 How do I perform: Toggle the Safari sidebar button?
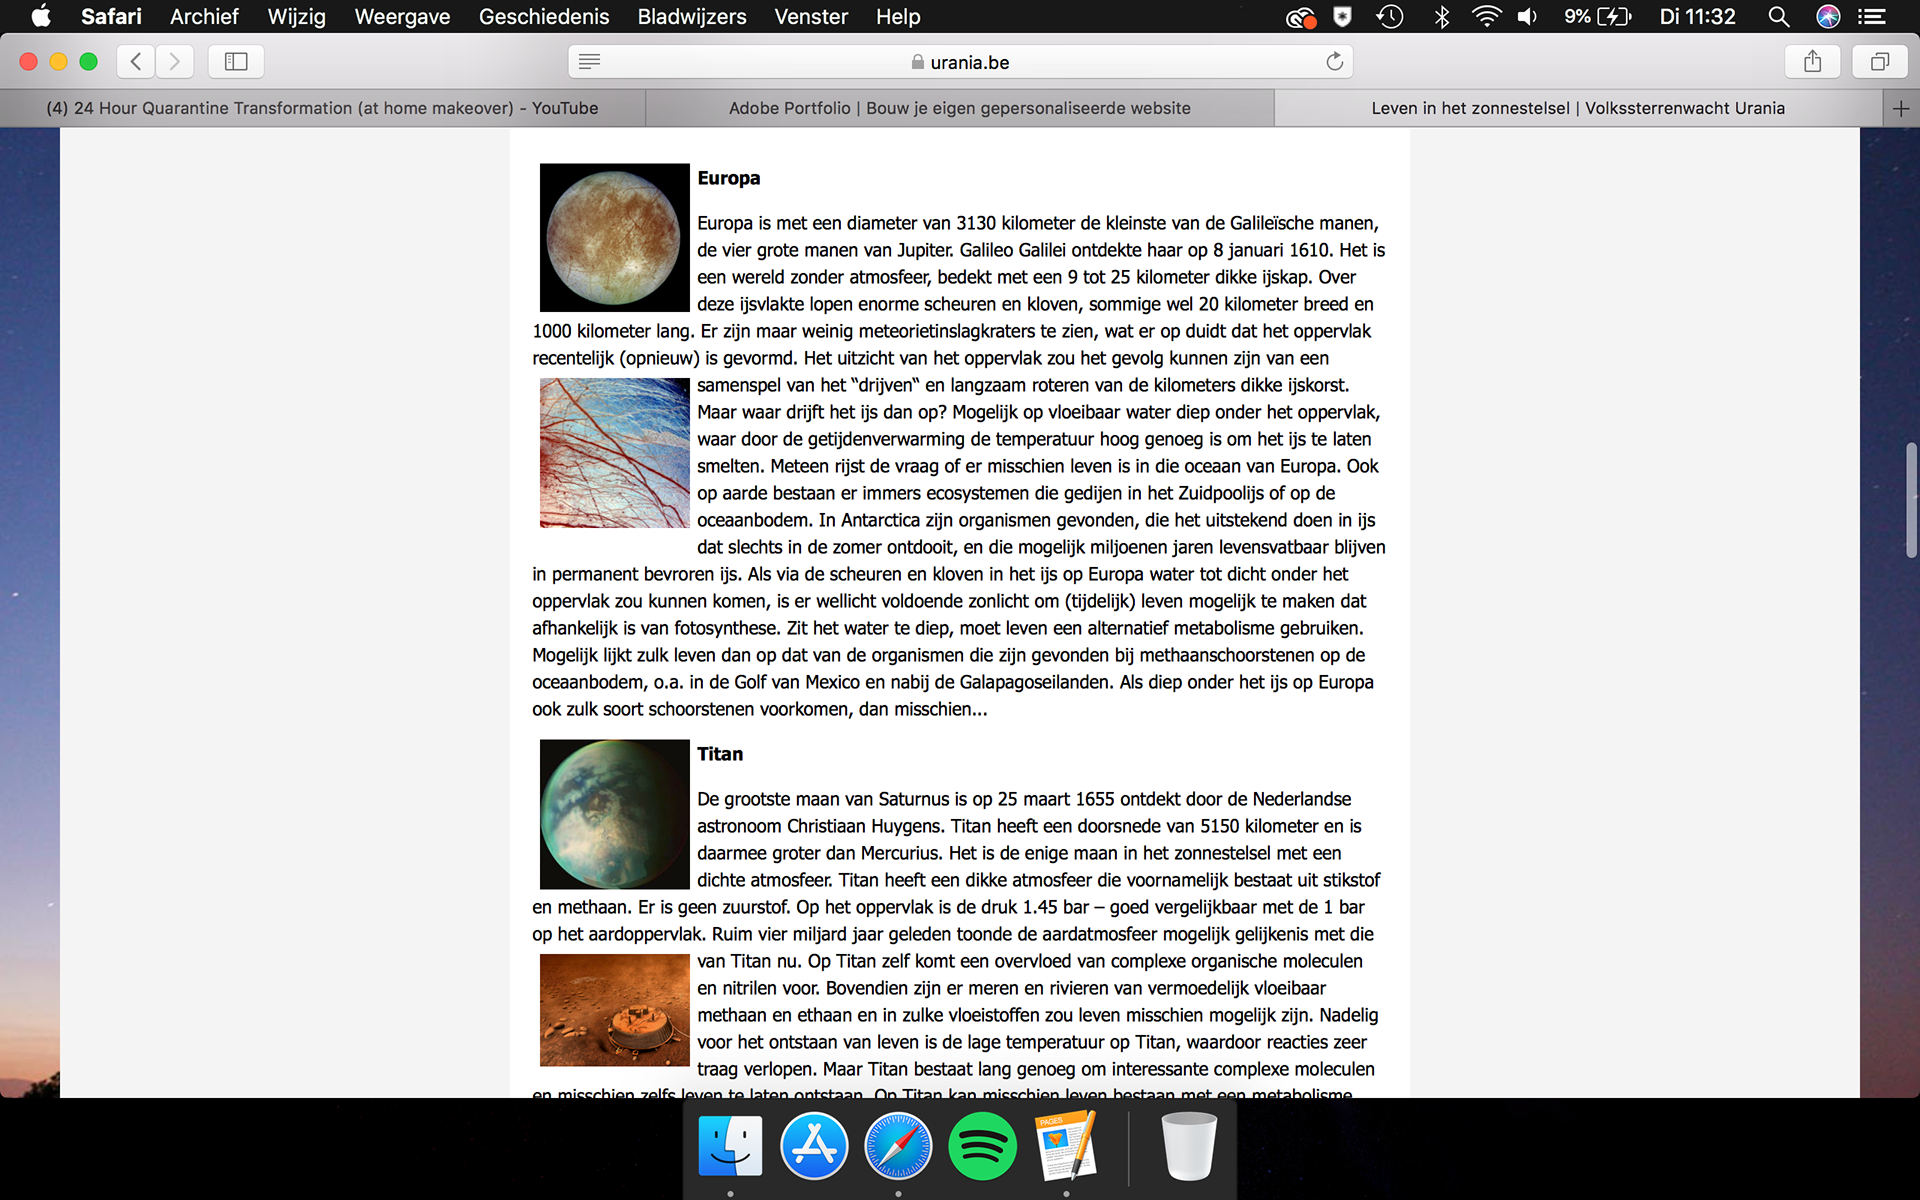point(236,62)
